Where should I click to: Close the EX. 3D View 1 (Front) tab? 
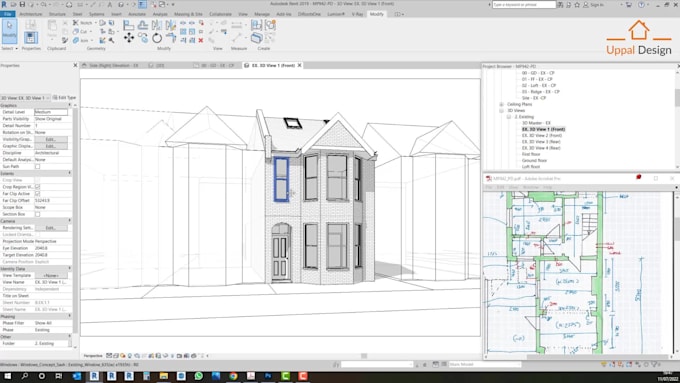click(x=299, y=65)
